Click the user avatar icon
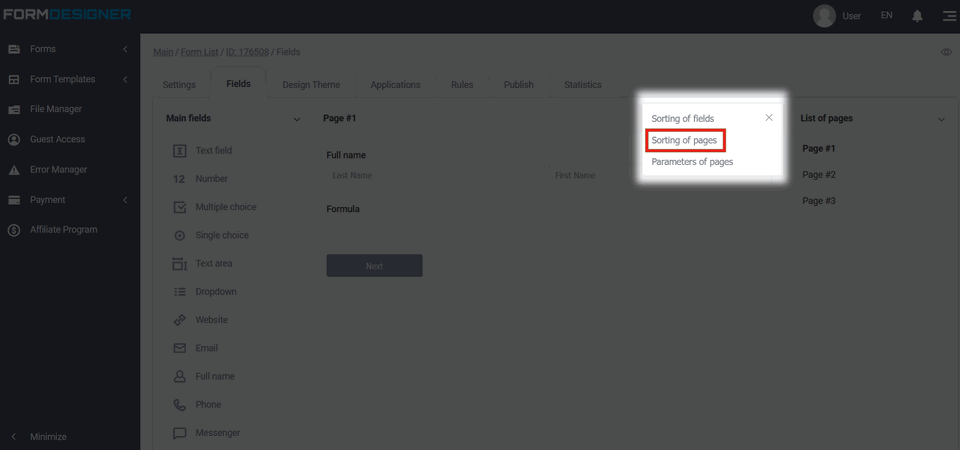The image size is (960, 450). 824,16
